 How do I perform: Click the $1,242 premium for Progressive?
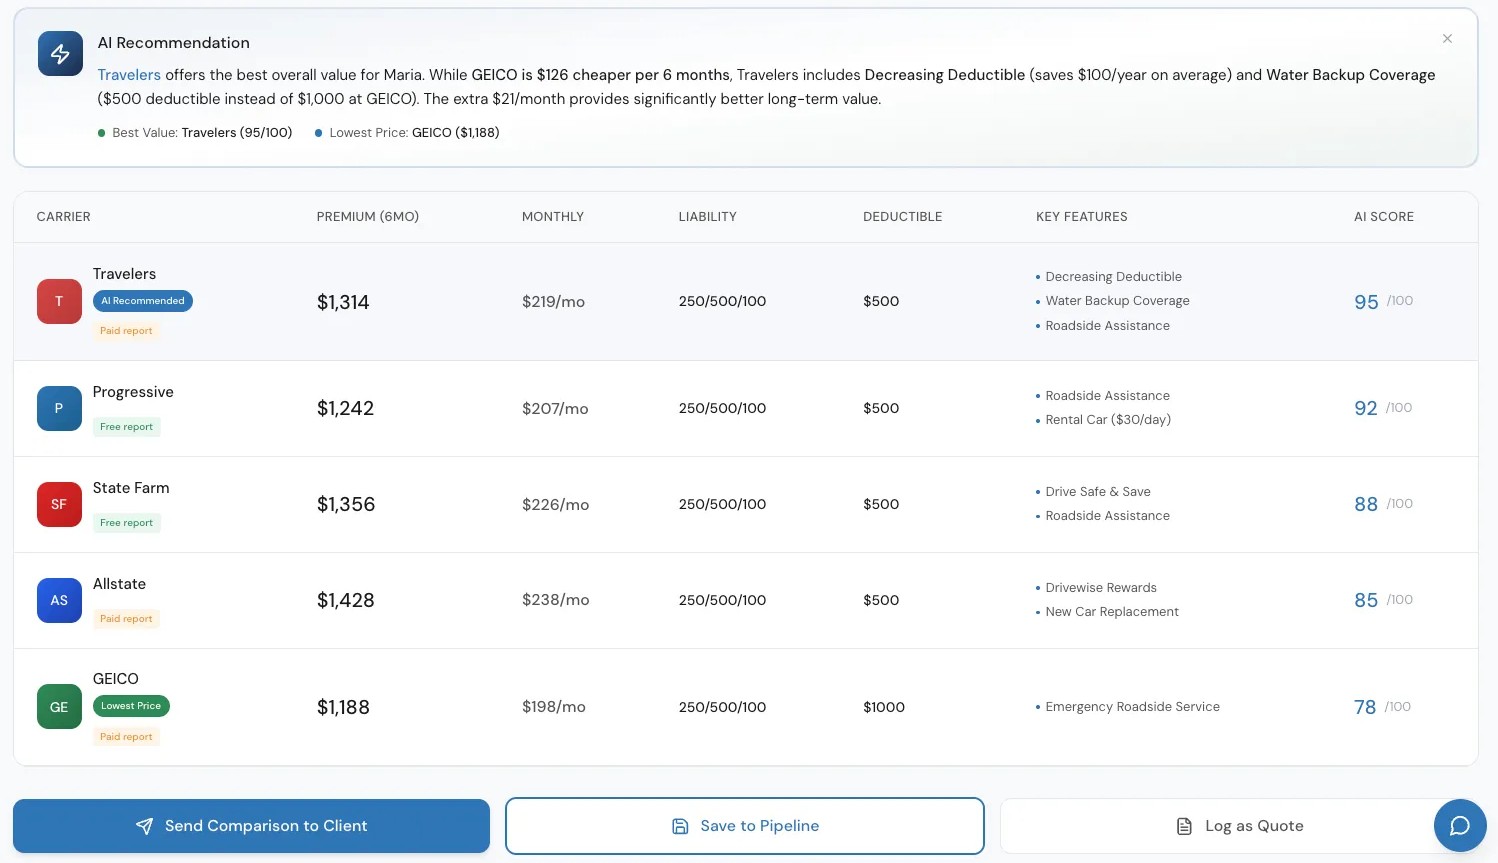tap(346, 408)
